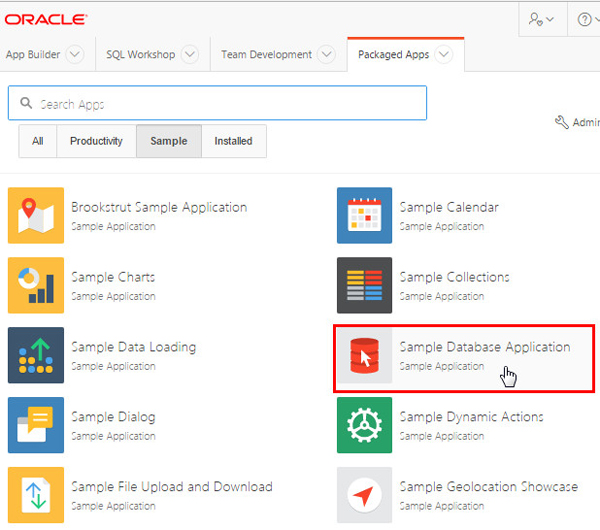Open the Packaged Apps tab
The width and height of the screenshot is (600, 530).
[394, 55]
